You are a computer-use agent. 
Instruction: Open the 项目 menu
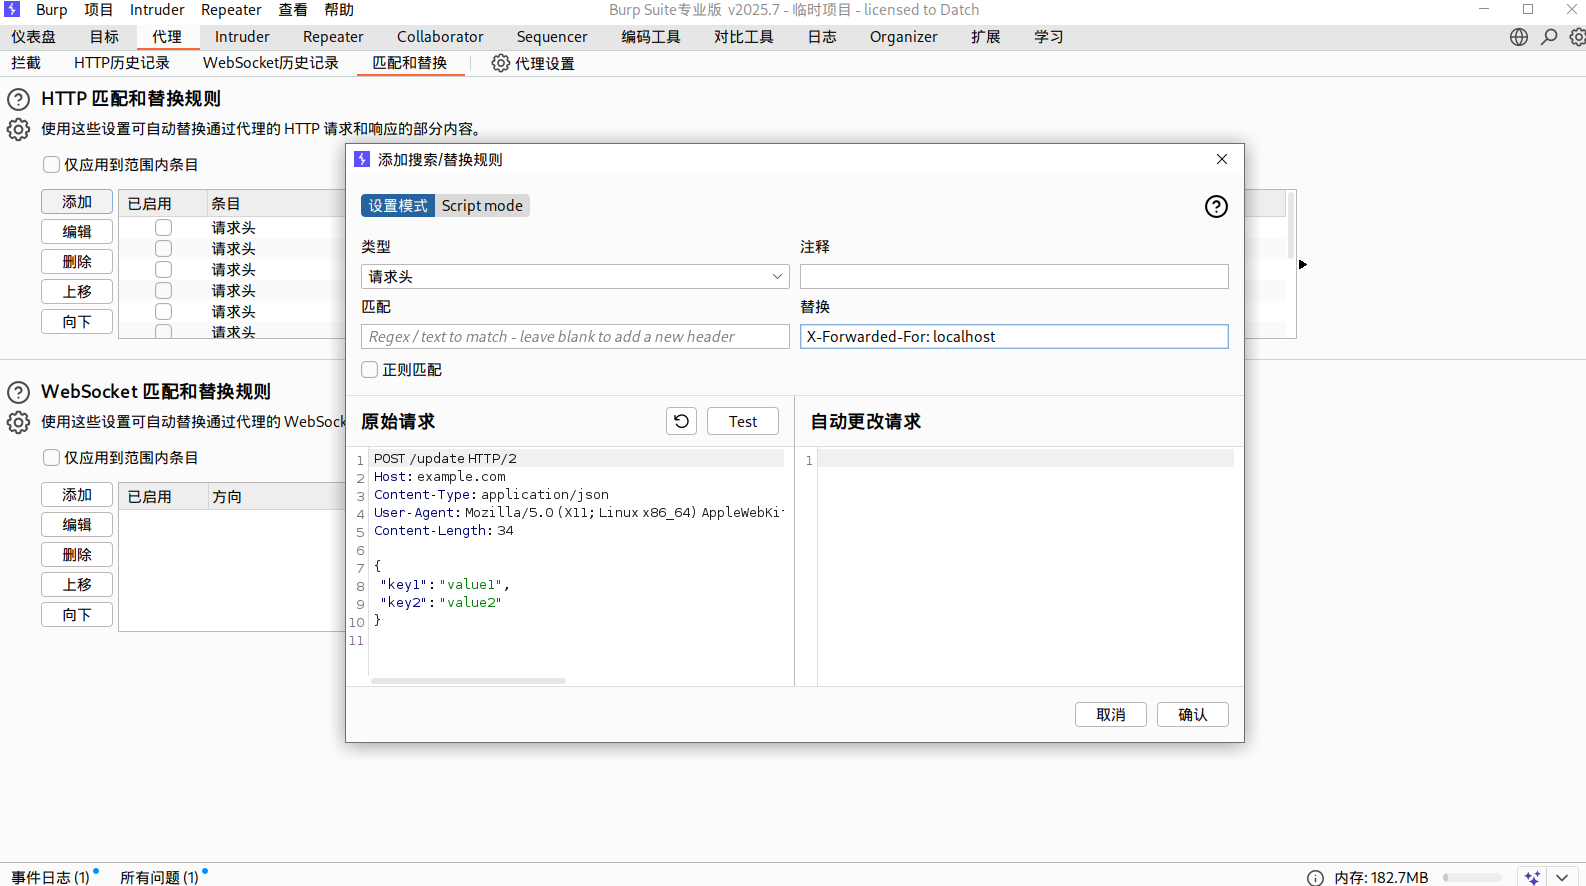[x=99, y=10]
